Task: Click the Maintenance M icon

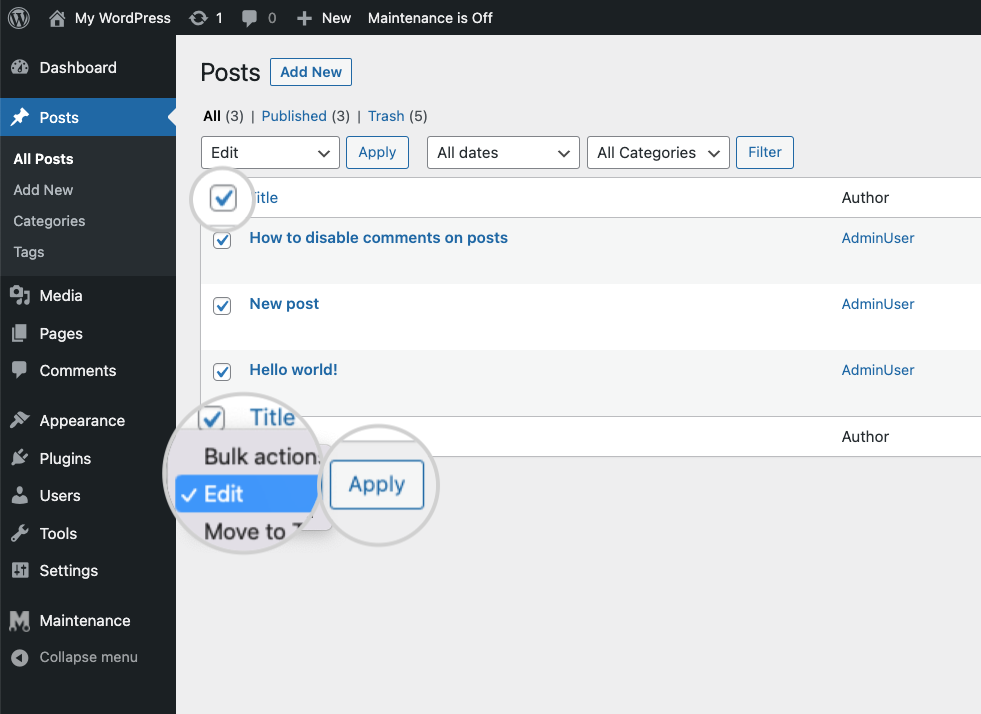Action: [x=20, y=621]
